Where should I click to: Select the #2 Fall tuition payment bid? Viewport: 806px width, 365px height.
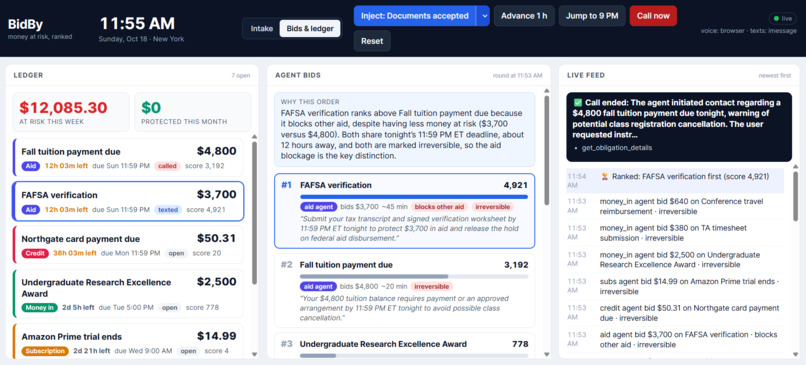point(404,290)
